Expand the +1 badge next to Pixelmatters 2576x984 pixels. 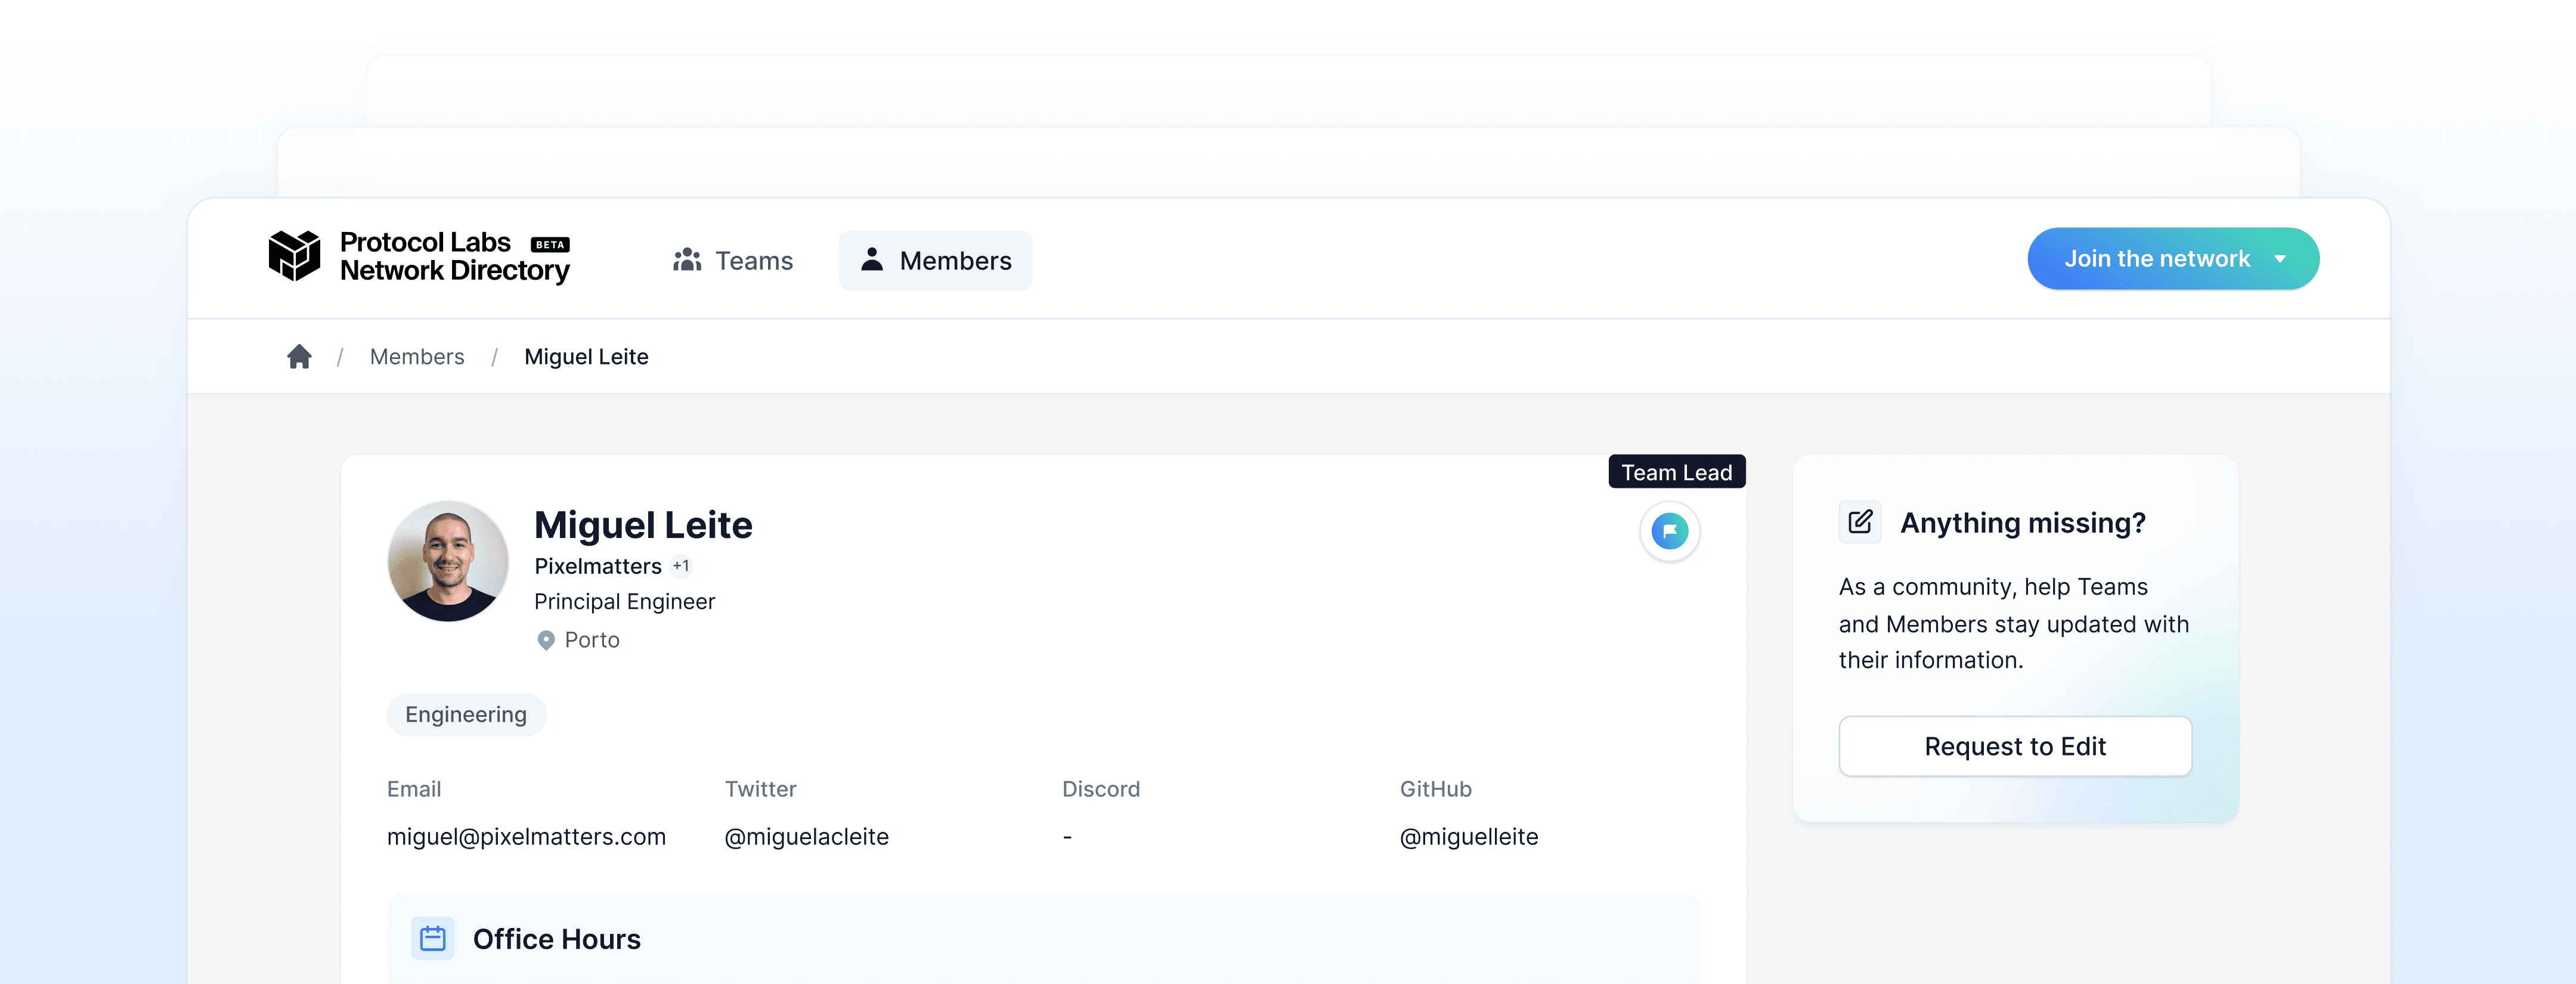click(681, 565)
